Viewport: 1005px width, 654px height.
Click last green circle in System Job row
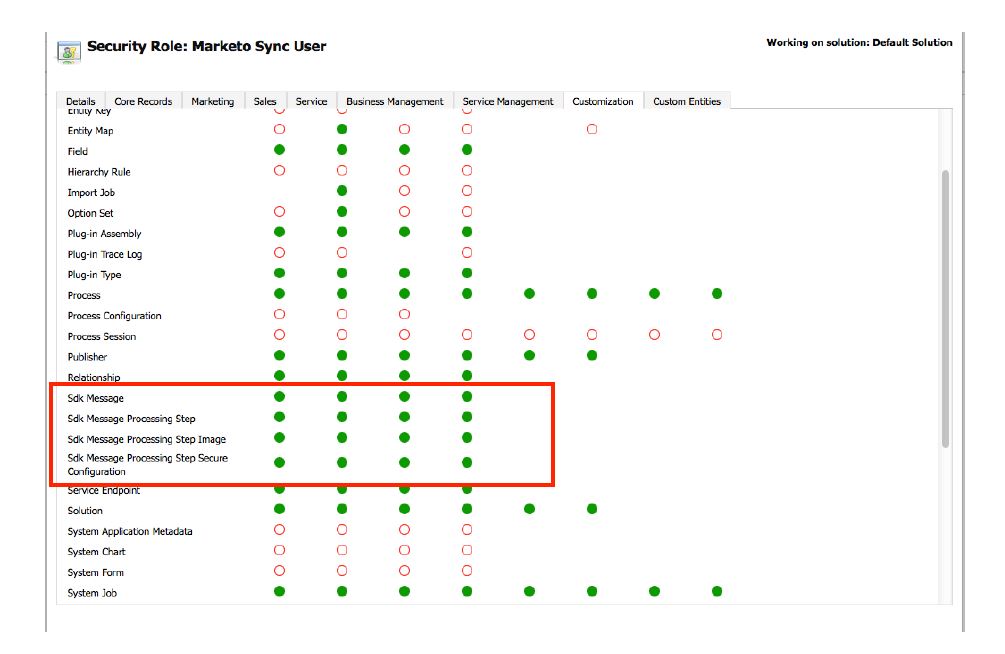[x=717, y=592]
